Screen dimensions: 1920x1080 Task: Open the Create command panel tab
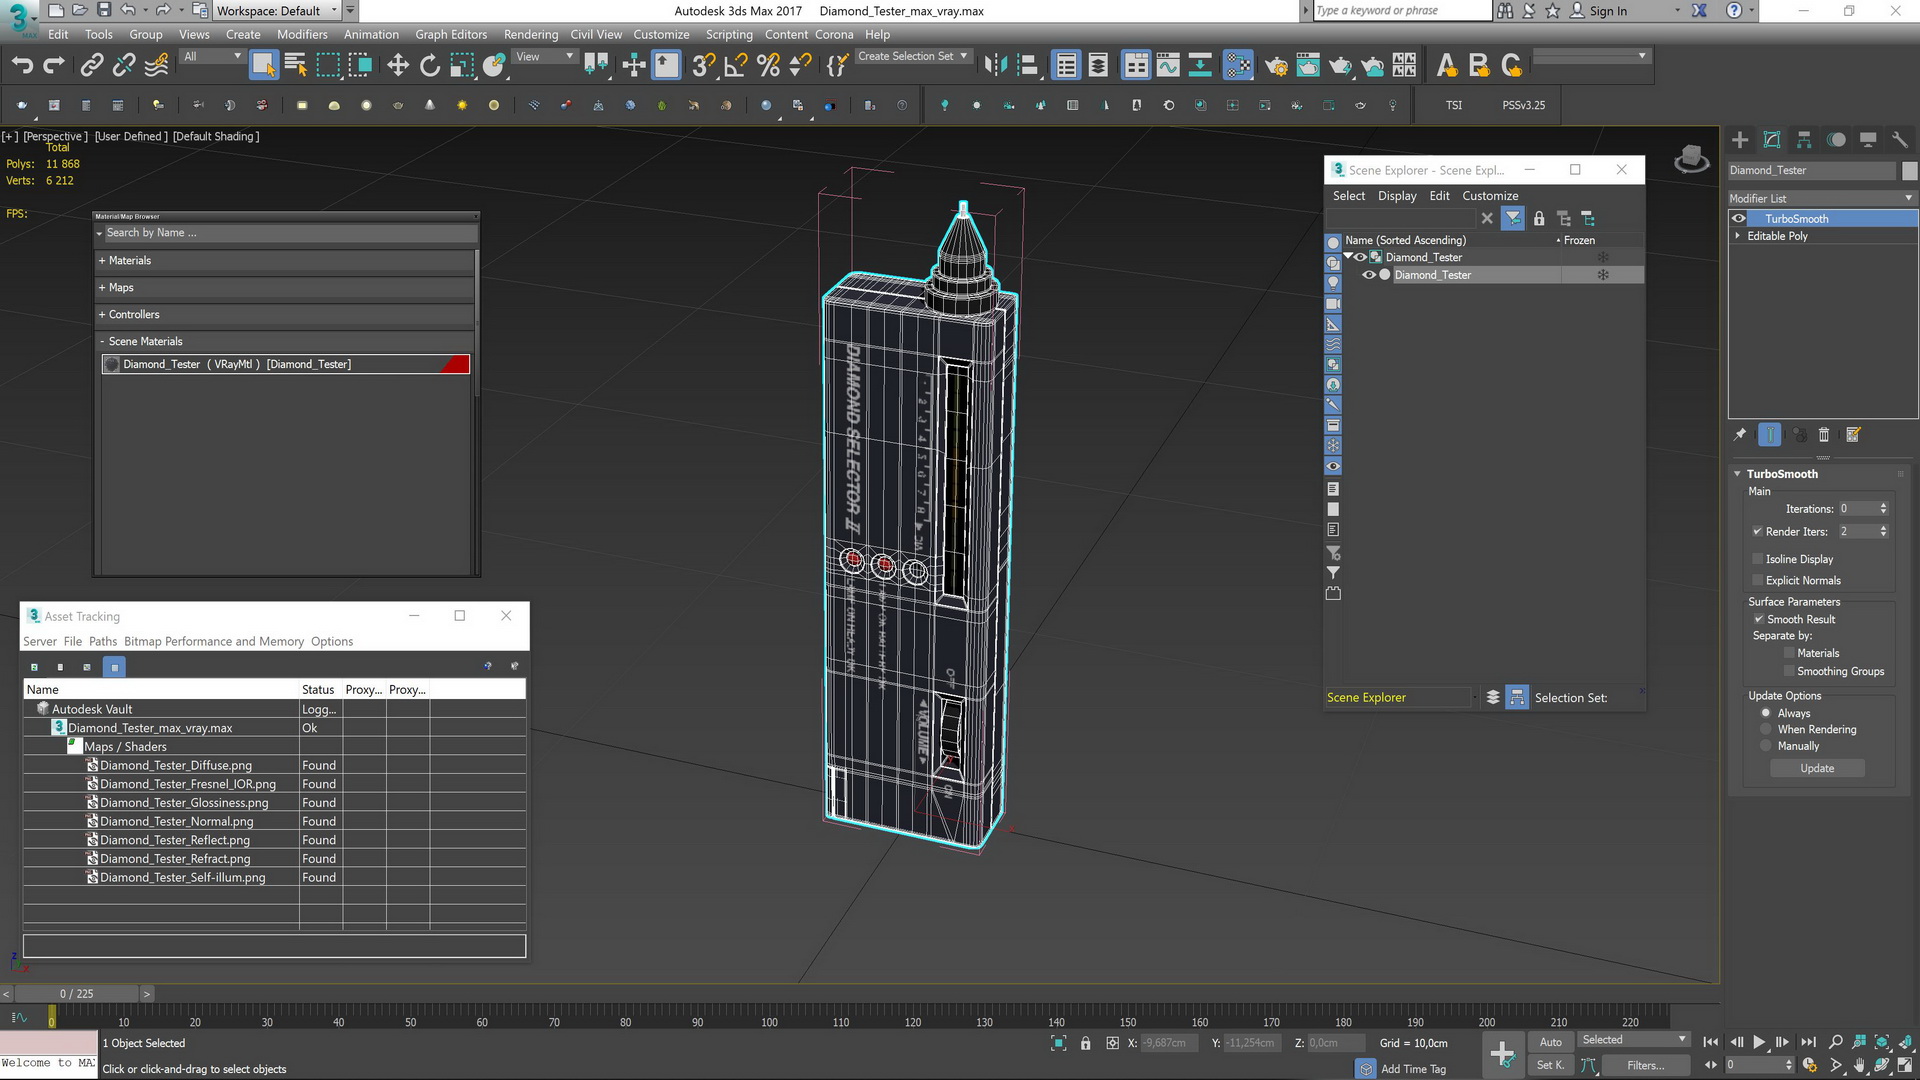click(1740, 140)
